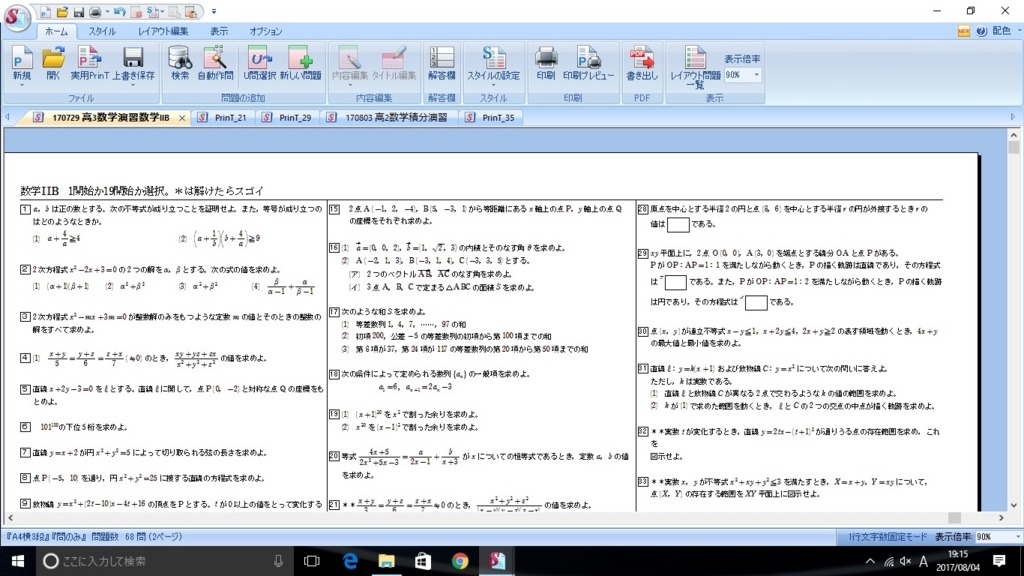Expand quick access toolbar customize arrow
The image size is (1024, 576).
click(x=214, y=12)
